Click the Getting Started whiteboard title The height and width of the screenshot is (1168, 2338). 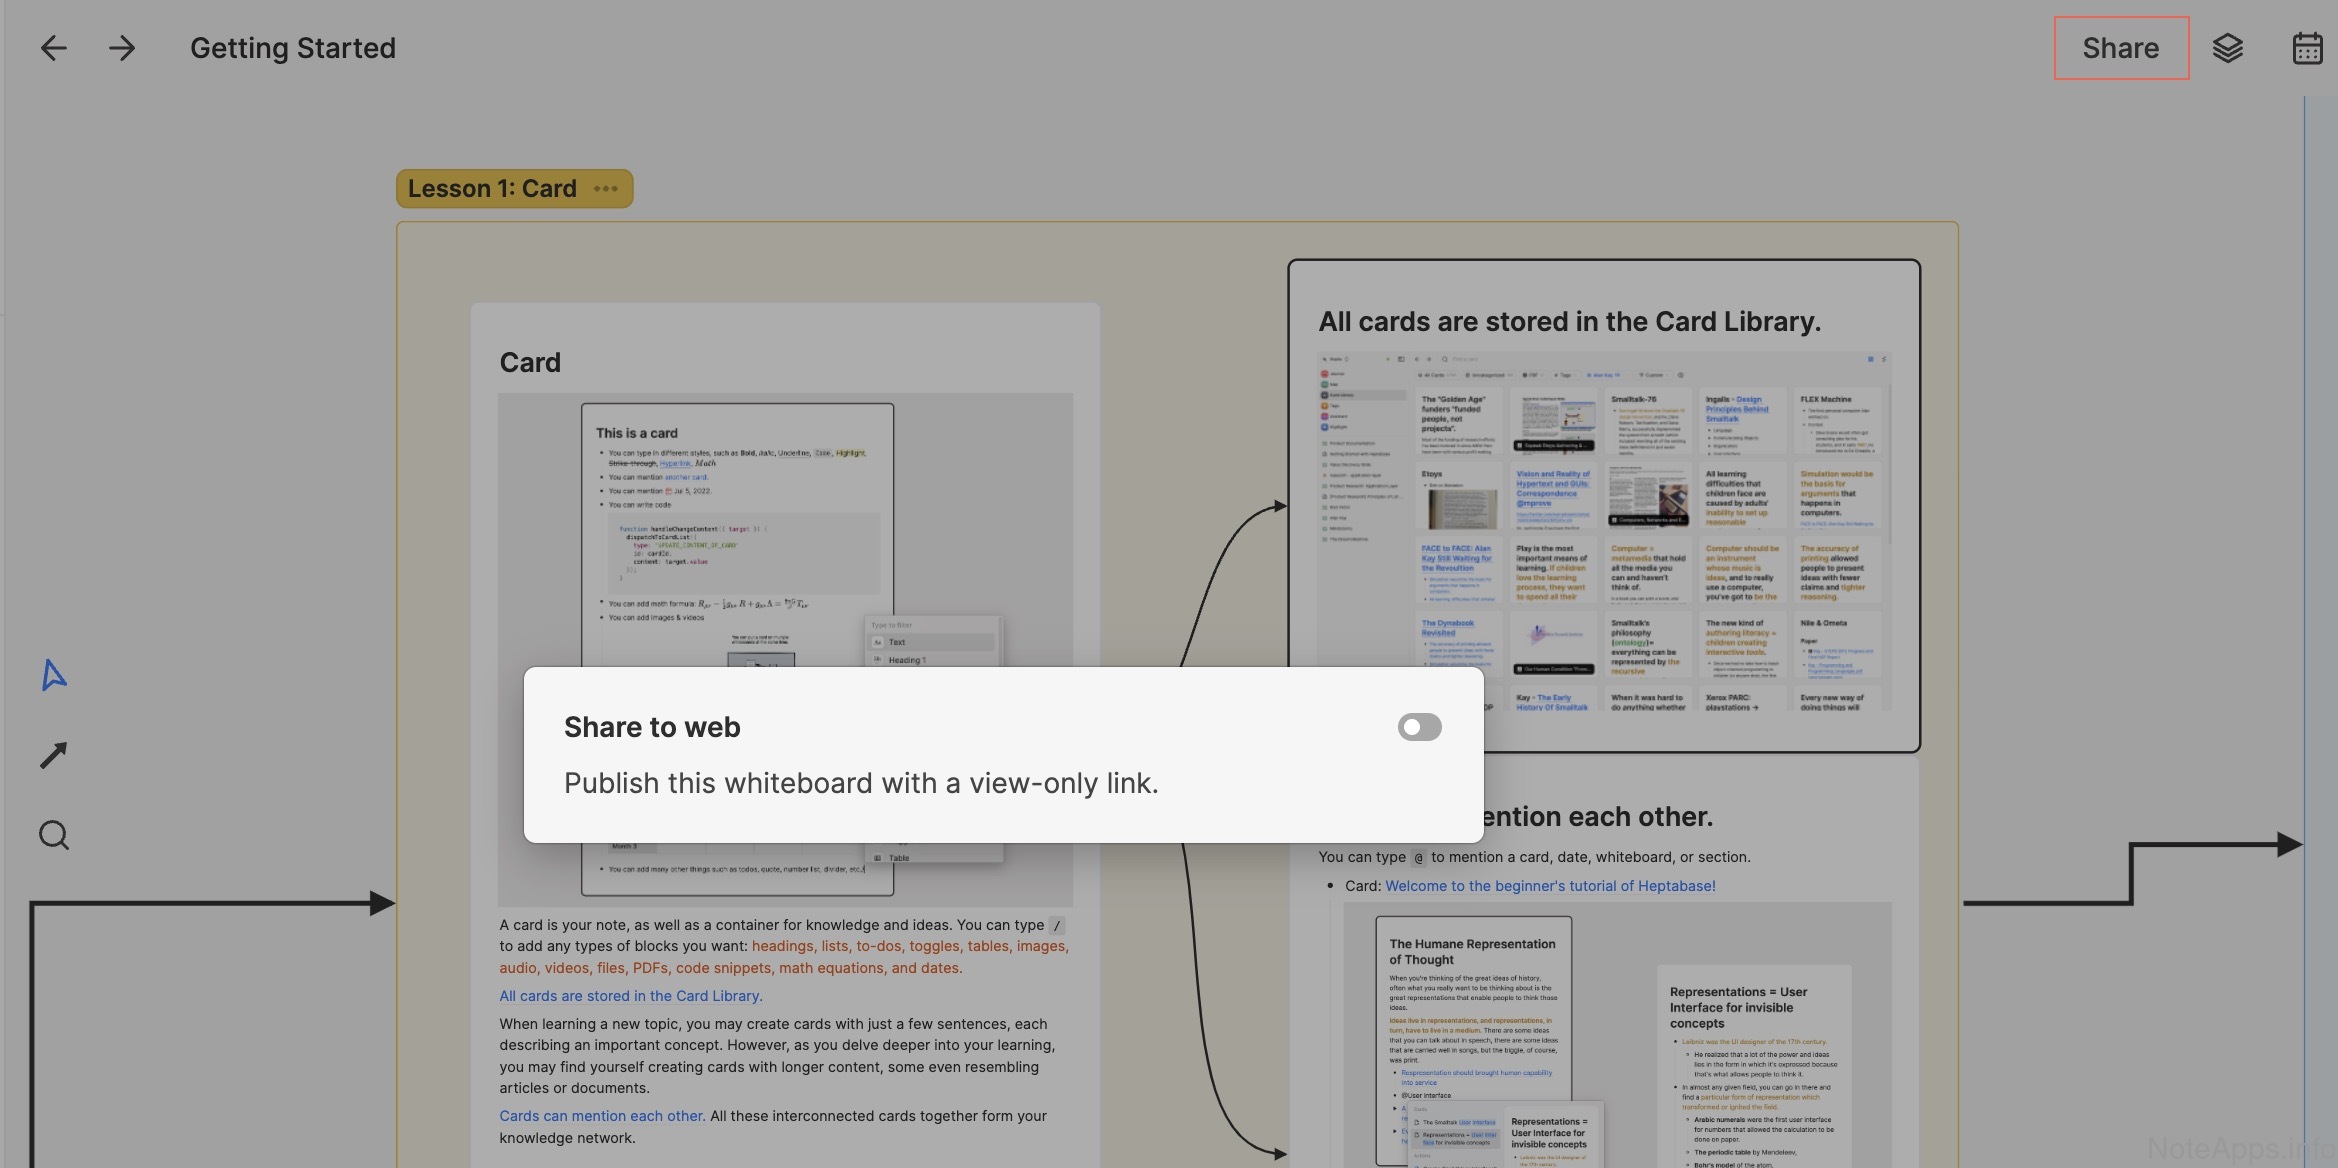(293, 48)
